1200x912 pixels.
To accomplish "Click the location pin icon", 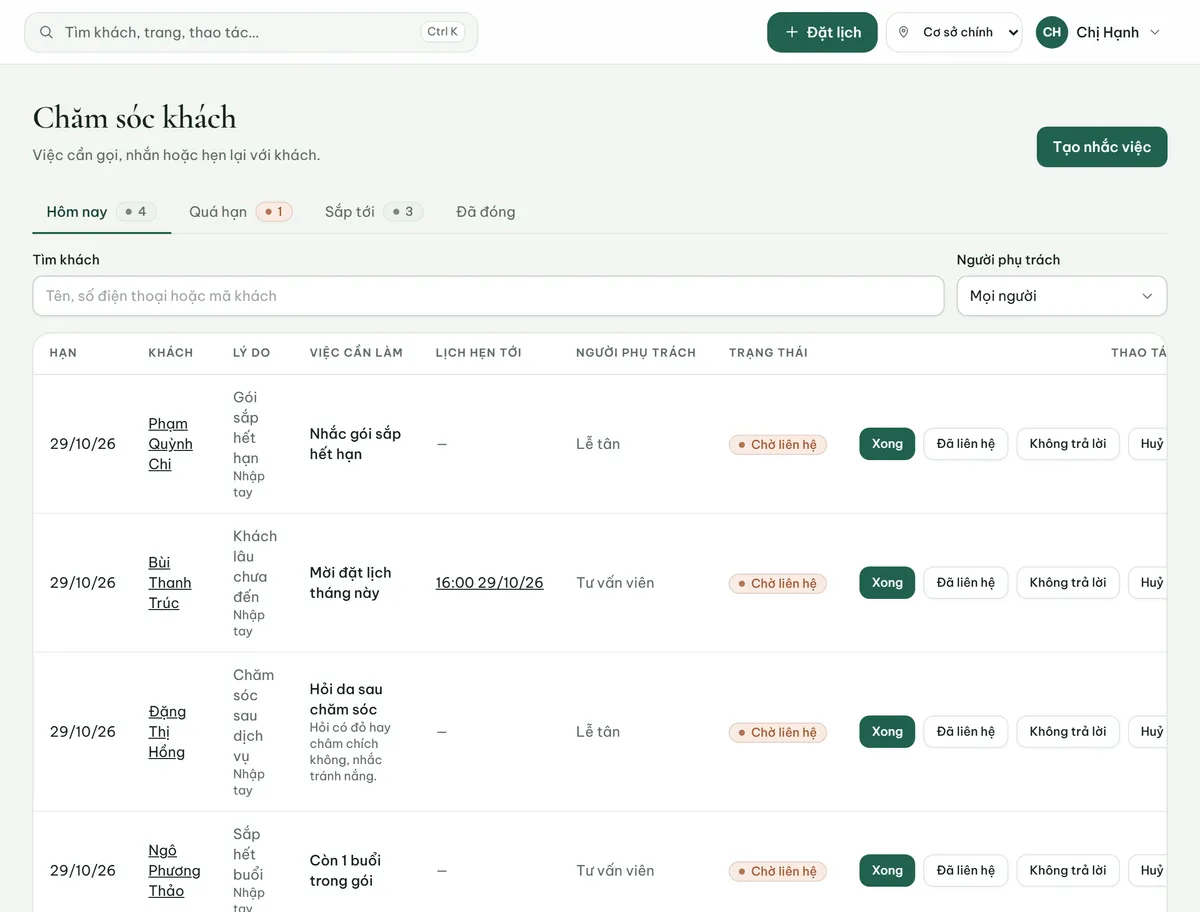I will coord(904,32).
